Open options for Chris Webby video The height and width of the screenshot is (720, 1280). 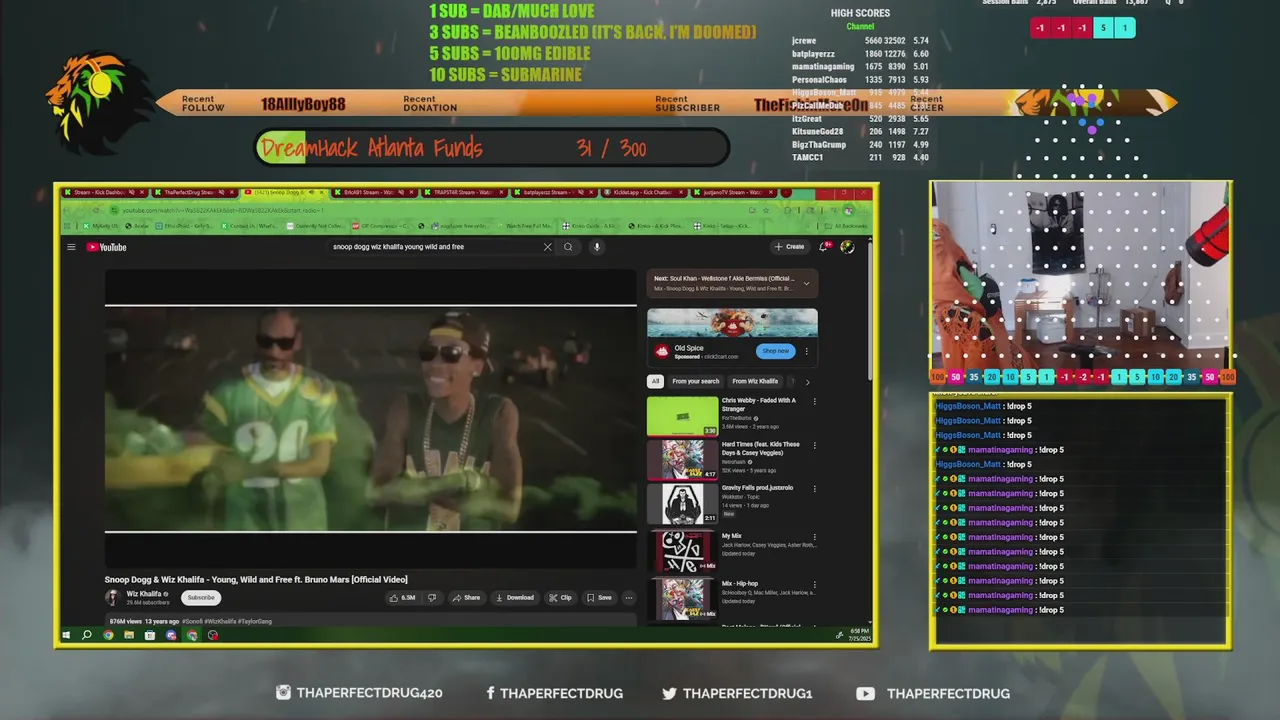[x=814, y=401]
